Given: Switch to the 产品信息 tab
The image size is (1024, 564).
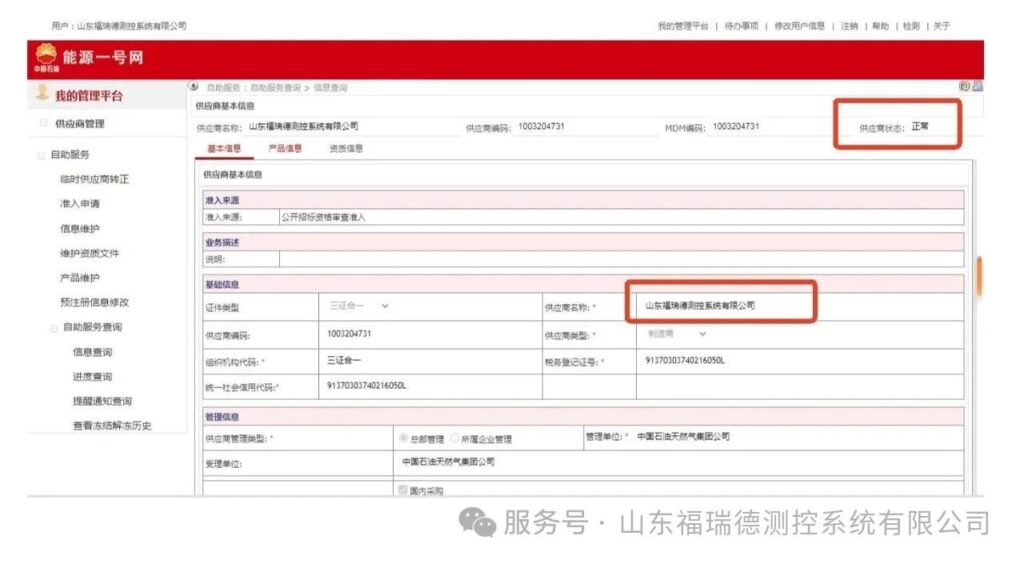Looking at the screenshot, I should 285,149.
